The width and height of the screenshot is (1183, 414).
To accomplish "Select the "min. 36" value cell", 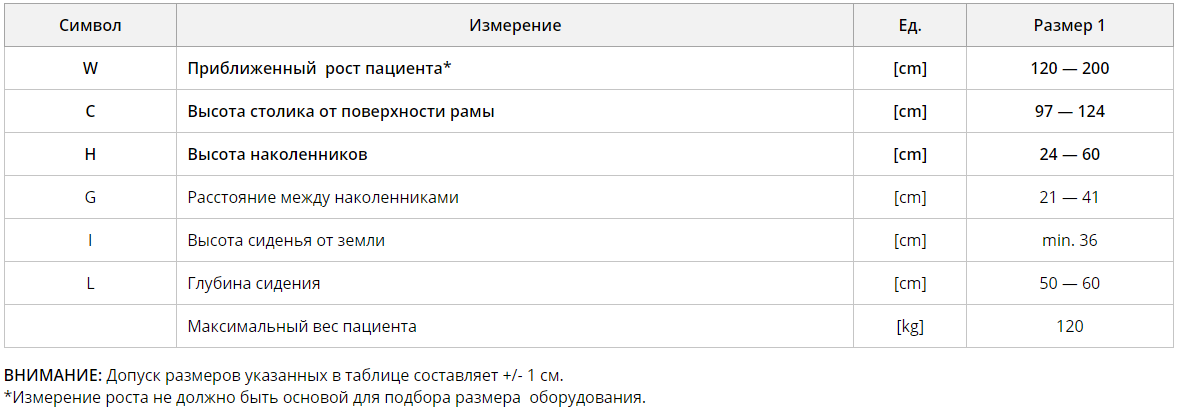I will 1069,241.
